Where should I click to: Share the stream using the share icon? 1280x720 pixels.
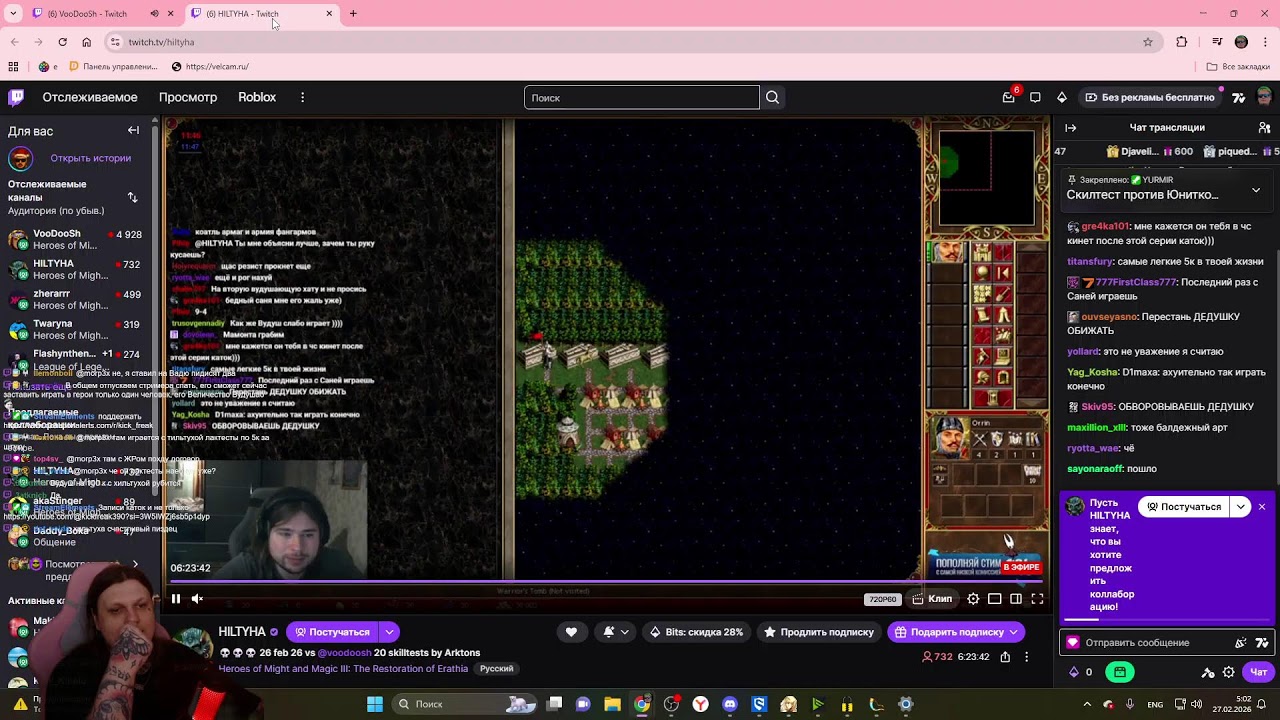(x=1005, y=657)
